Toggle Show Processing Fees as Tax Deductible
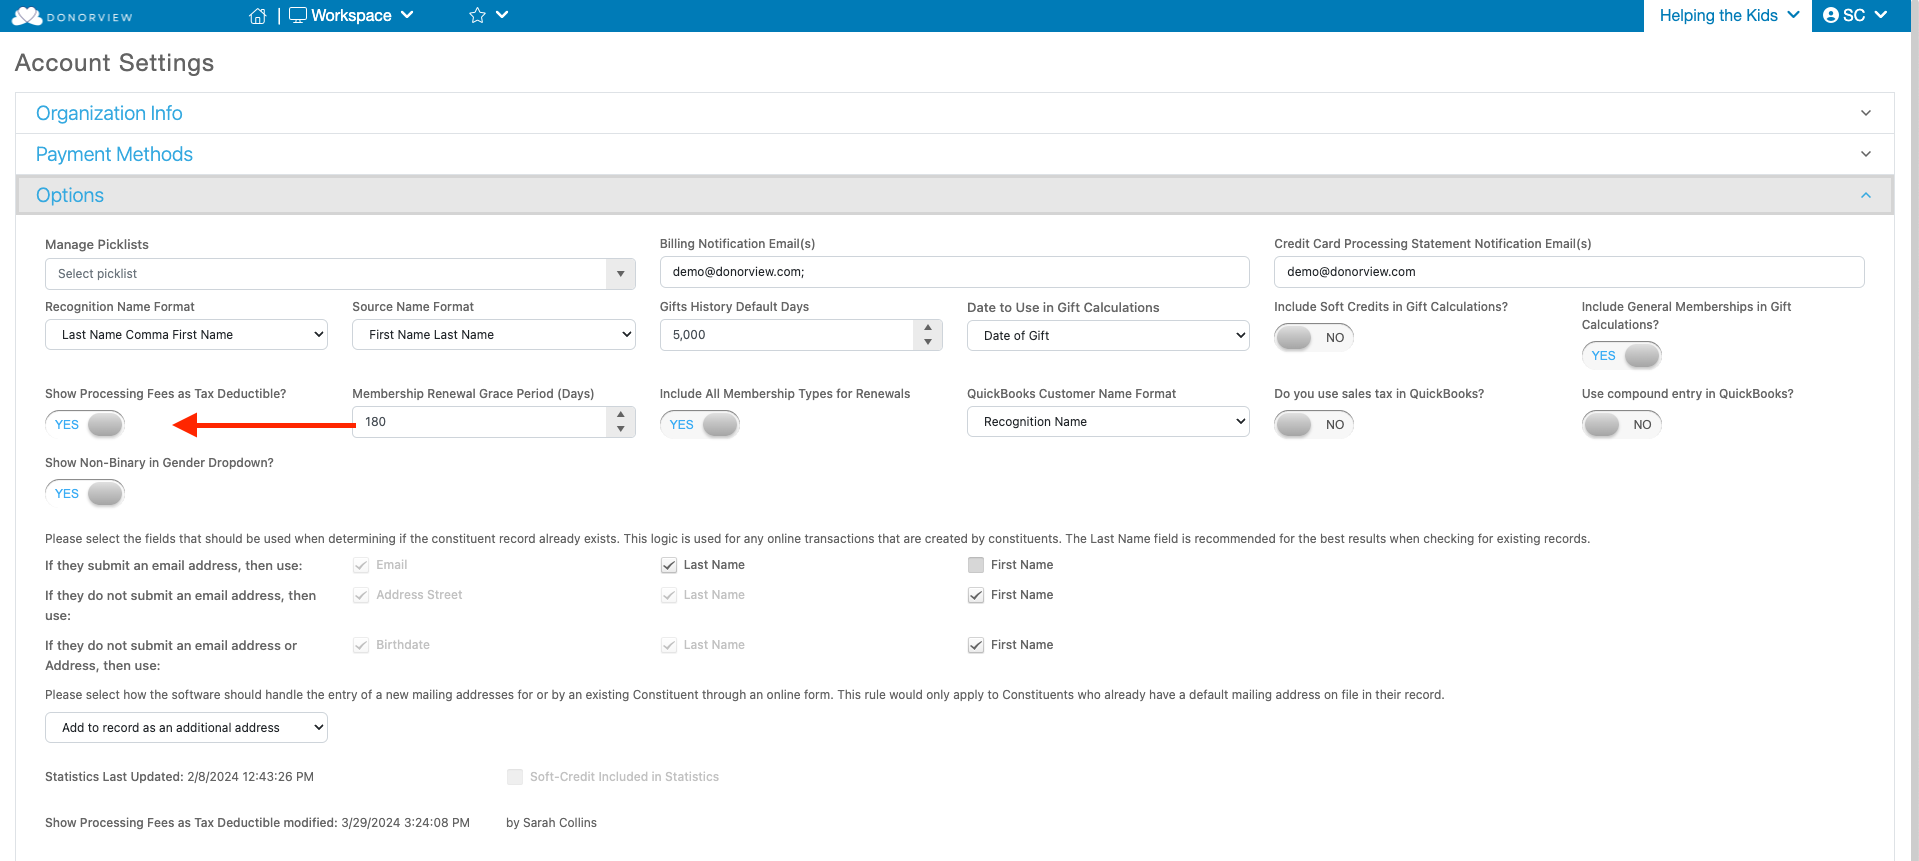1919x861 pixels. [85, 425]
